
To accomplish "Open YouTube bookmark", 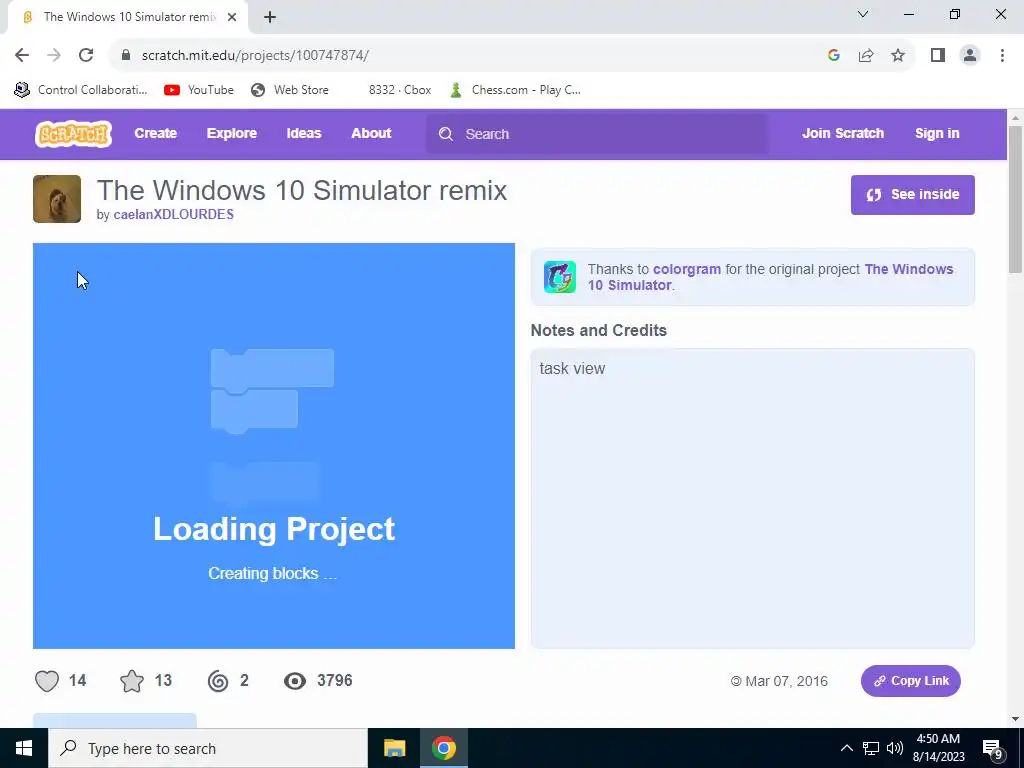I will click(x=199, y=90).
